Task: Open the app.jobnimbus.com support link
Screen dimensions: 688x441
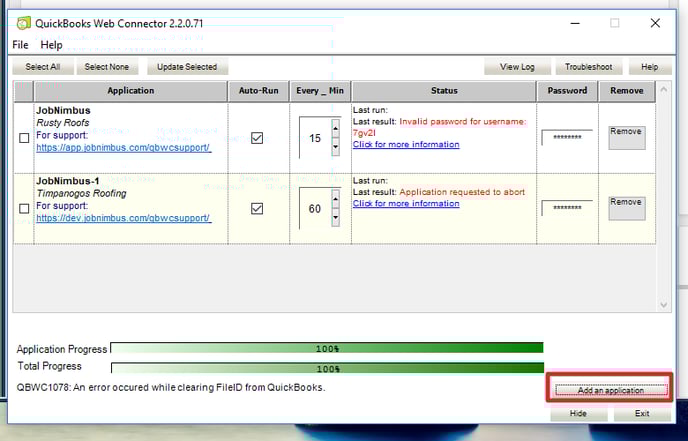Action: point(124,148)
